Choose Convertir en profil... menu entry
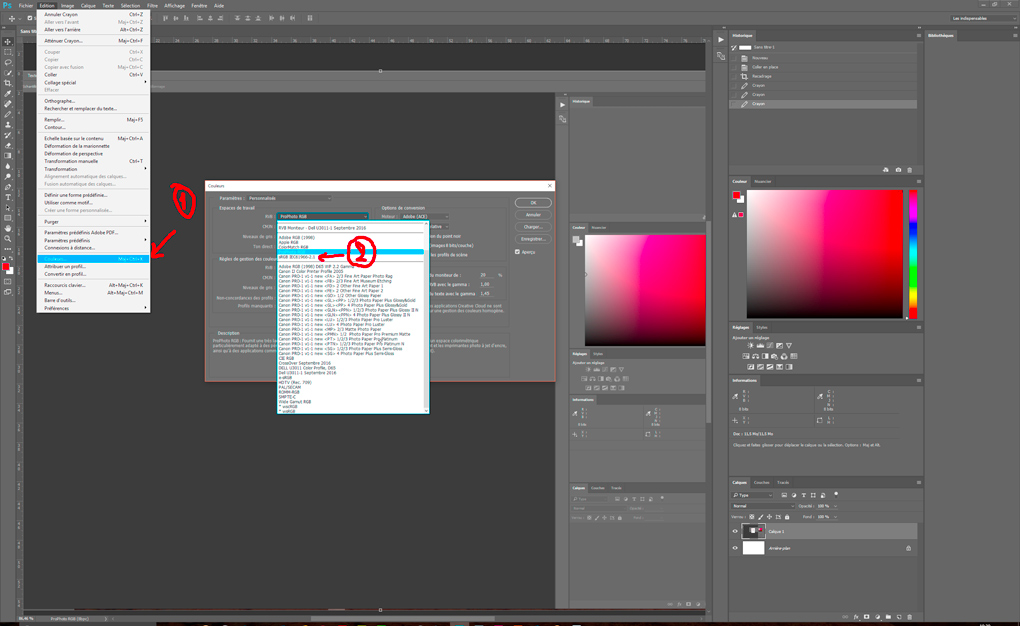 pos(94,274)
